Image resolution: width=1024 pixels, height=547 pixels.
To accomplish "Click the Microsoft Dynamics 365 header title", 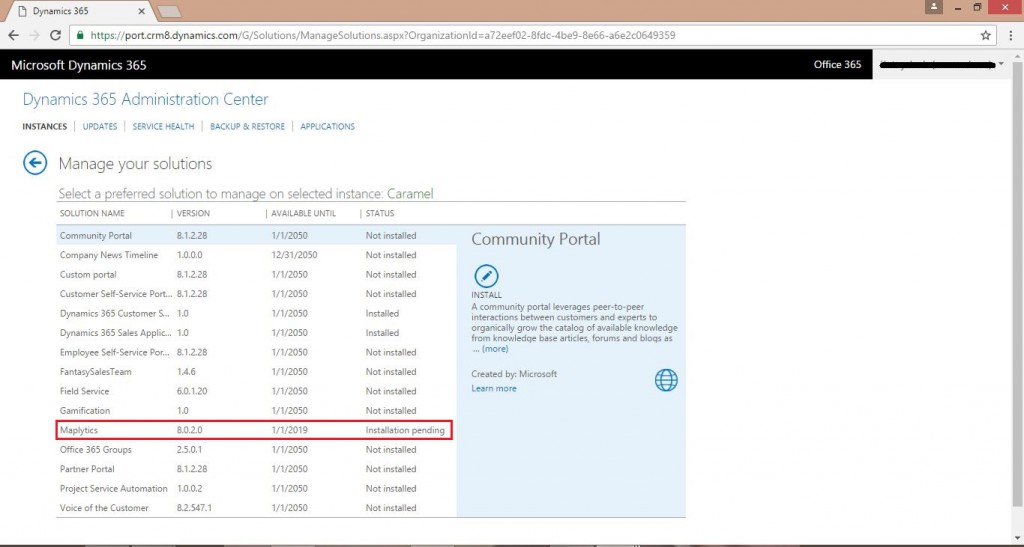I will click(x=78, y=65).
